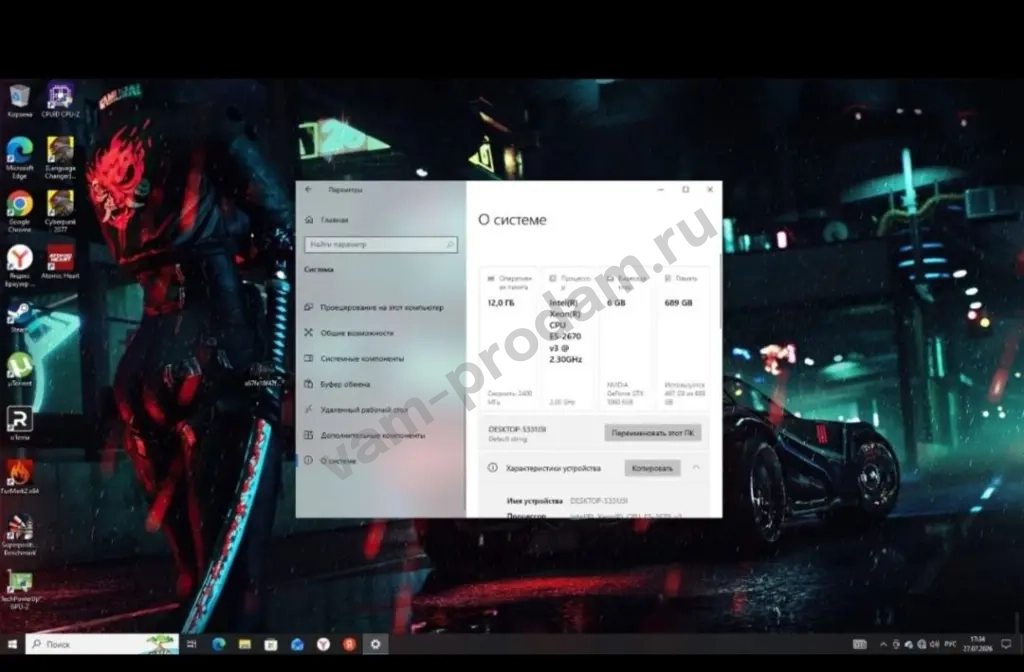Select the FurMark2 x64 desktop icon
Screen dimensions: 1024x672
pos(20,477)
